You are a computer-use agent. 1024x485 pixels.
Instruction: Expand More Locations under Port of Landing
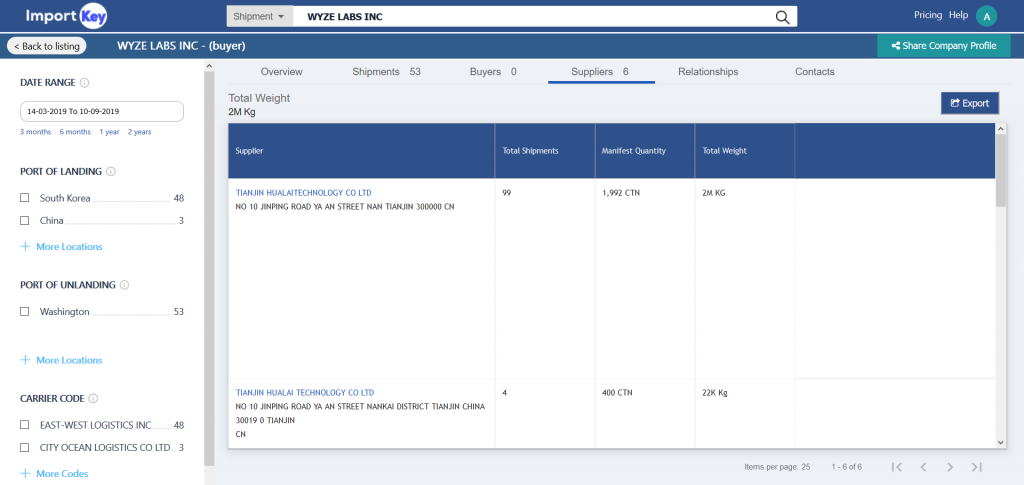click(61, 247)
